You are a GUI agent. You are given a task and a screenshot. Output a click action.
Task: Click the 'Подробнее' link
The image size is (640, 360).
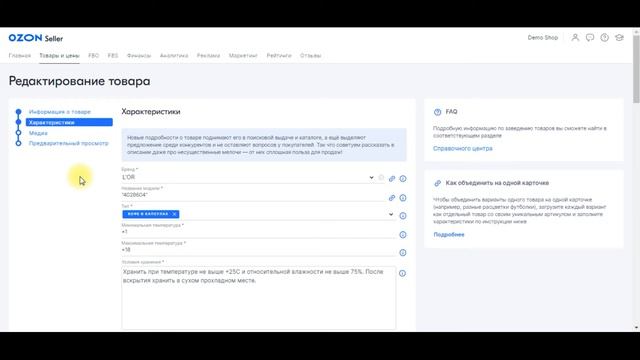[x=449, y=235]
